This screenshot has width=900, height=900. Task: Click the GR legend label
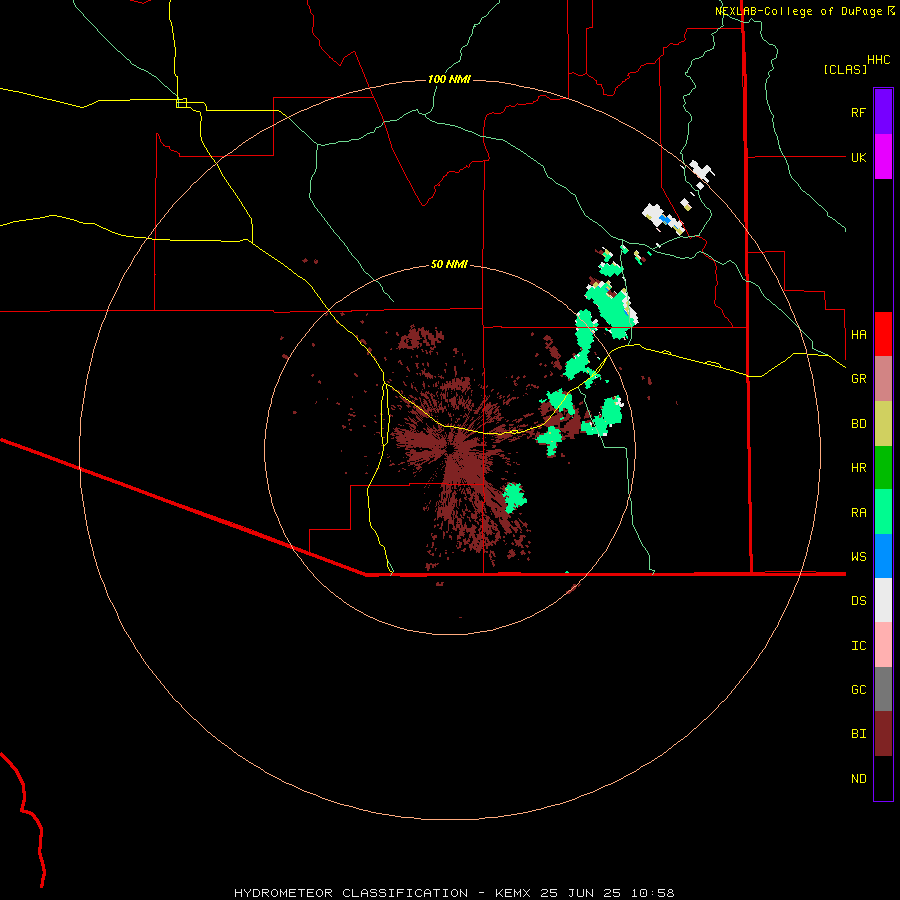point(858,379)
